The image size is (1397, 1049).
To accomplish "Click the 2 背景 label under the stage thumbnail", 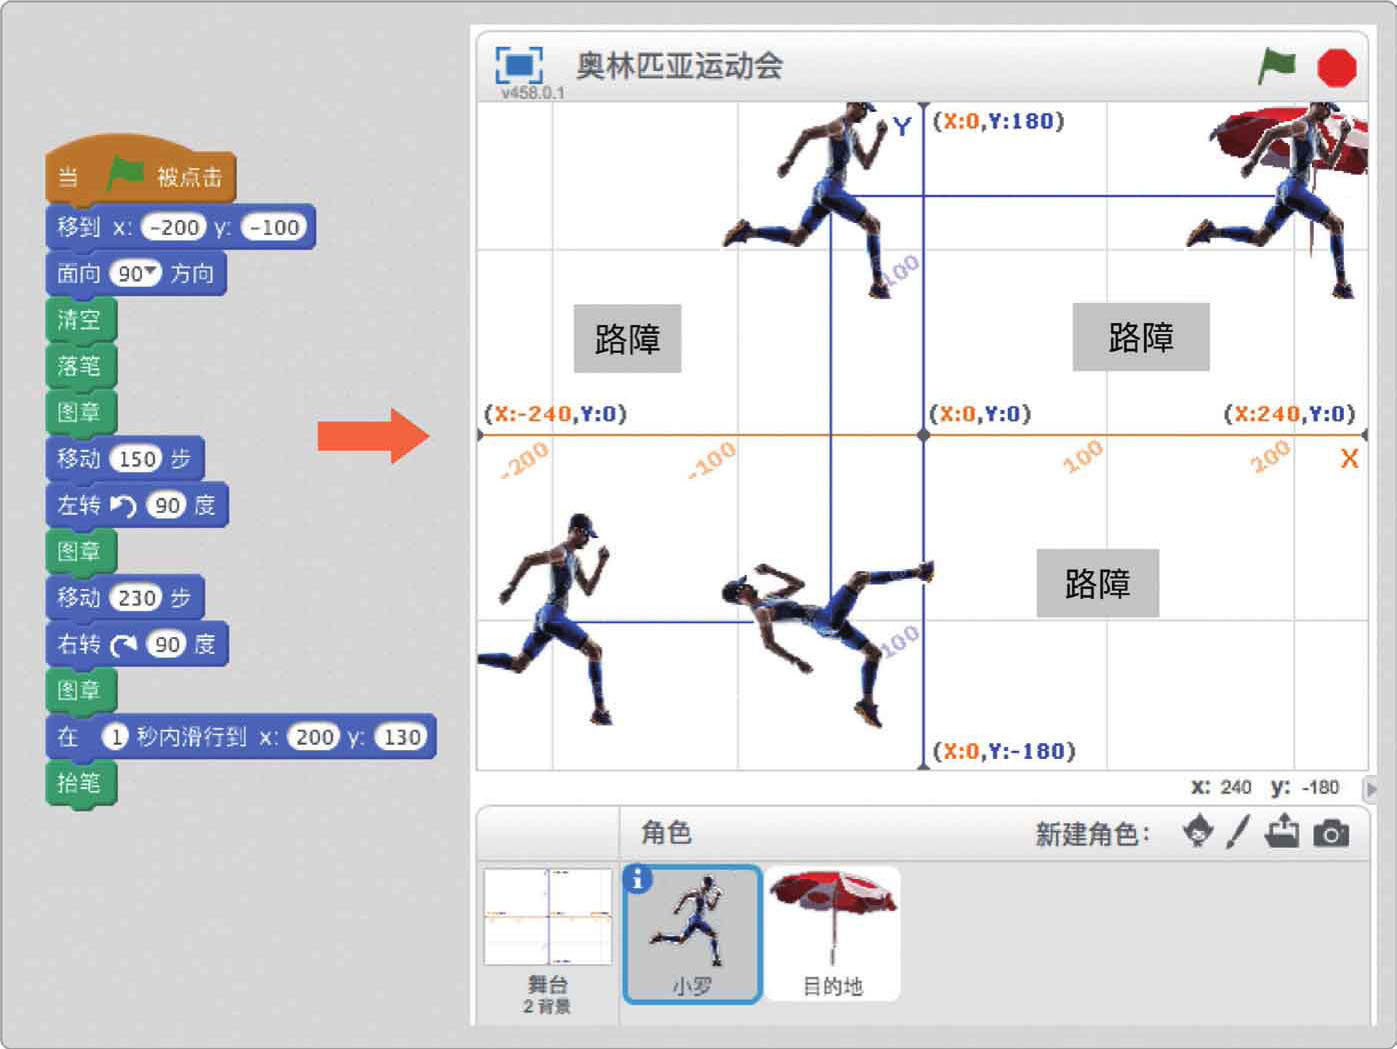I will pos(547,1006).
